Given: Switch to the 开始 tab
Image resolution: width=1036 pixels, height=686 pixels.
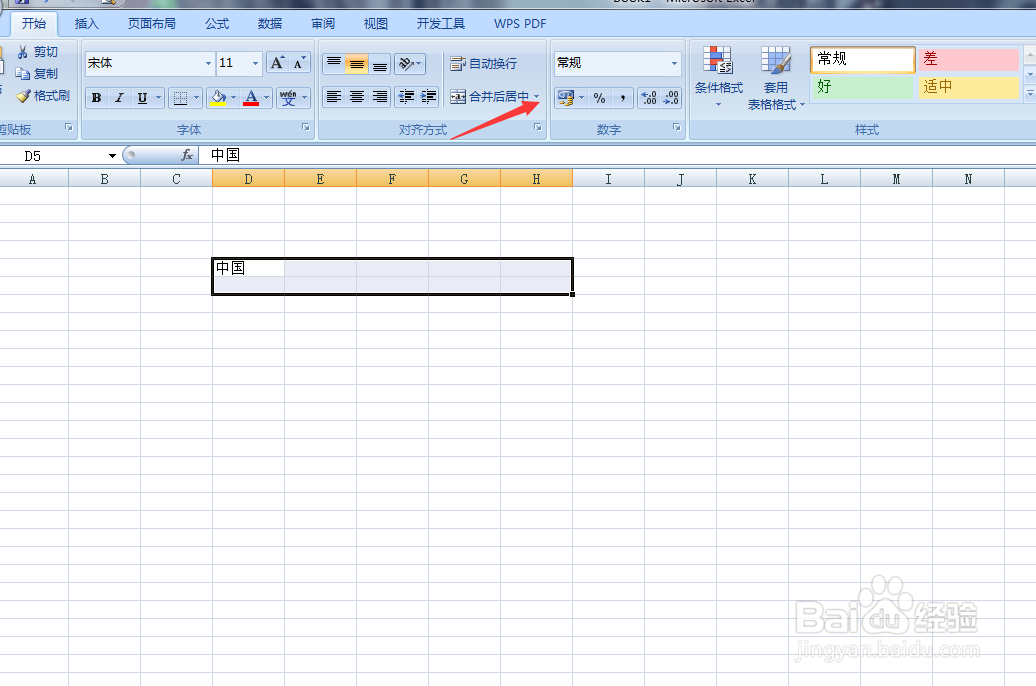Looking at the screenshot, I should [34, 24].
